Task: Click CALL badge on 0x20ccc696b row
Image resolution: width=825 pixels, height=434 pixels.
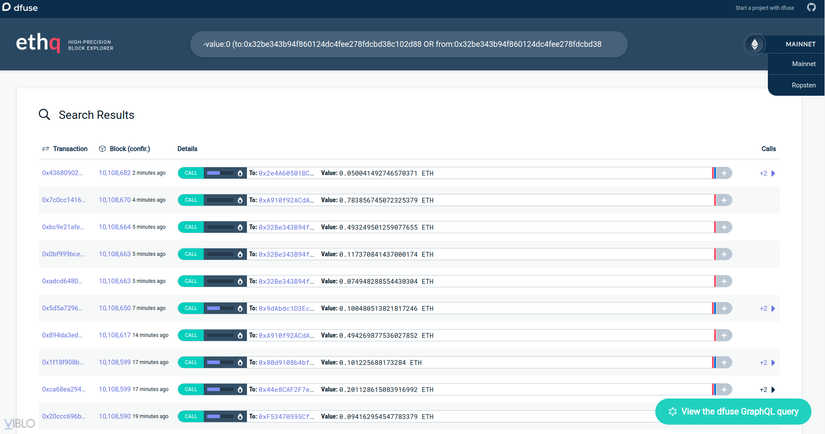Action: point(190,417)
